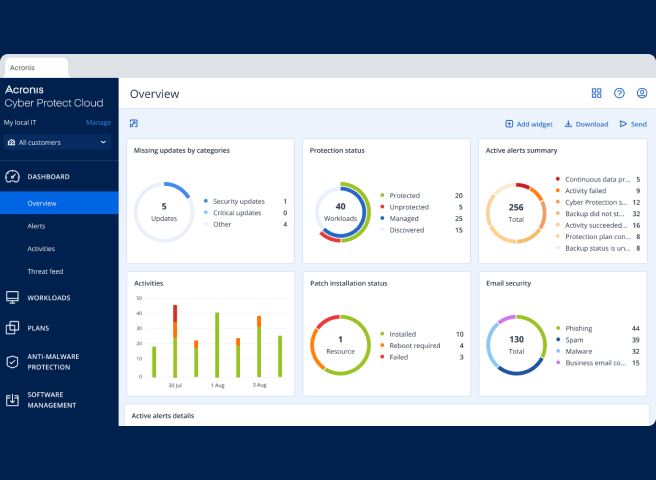Click the Spam legend entry
656x480 pixels.
click(598, 340)
